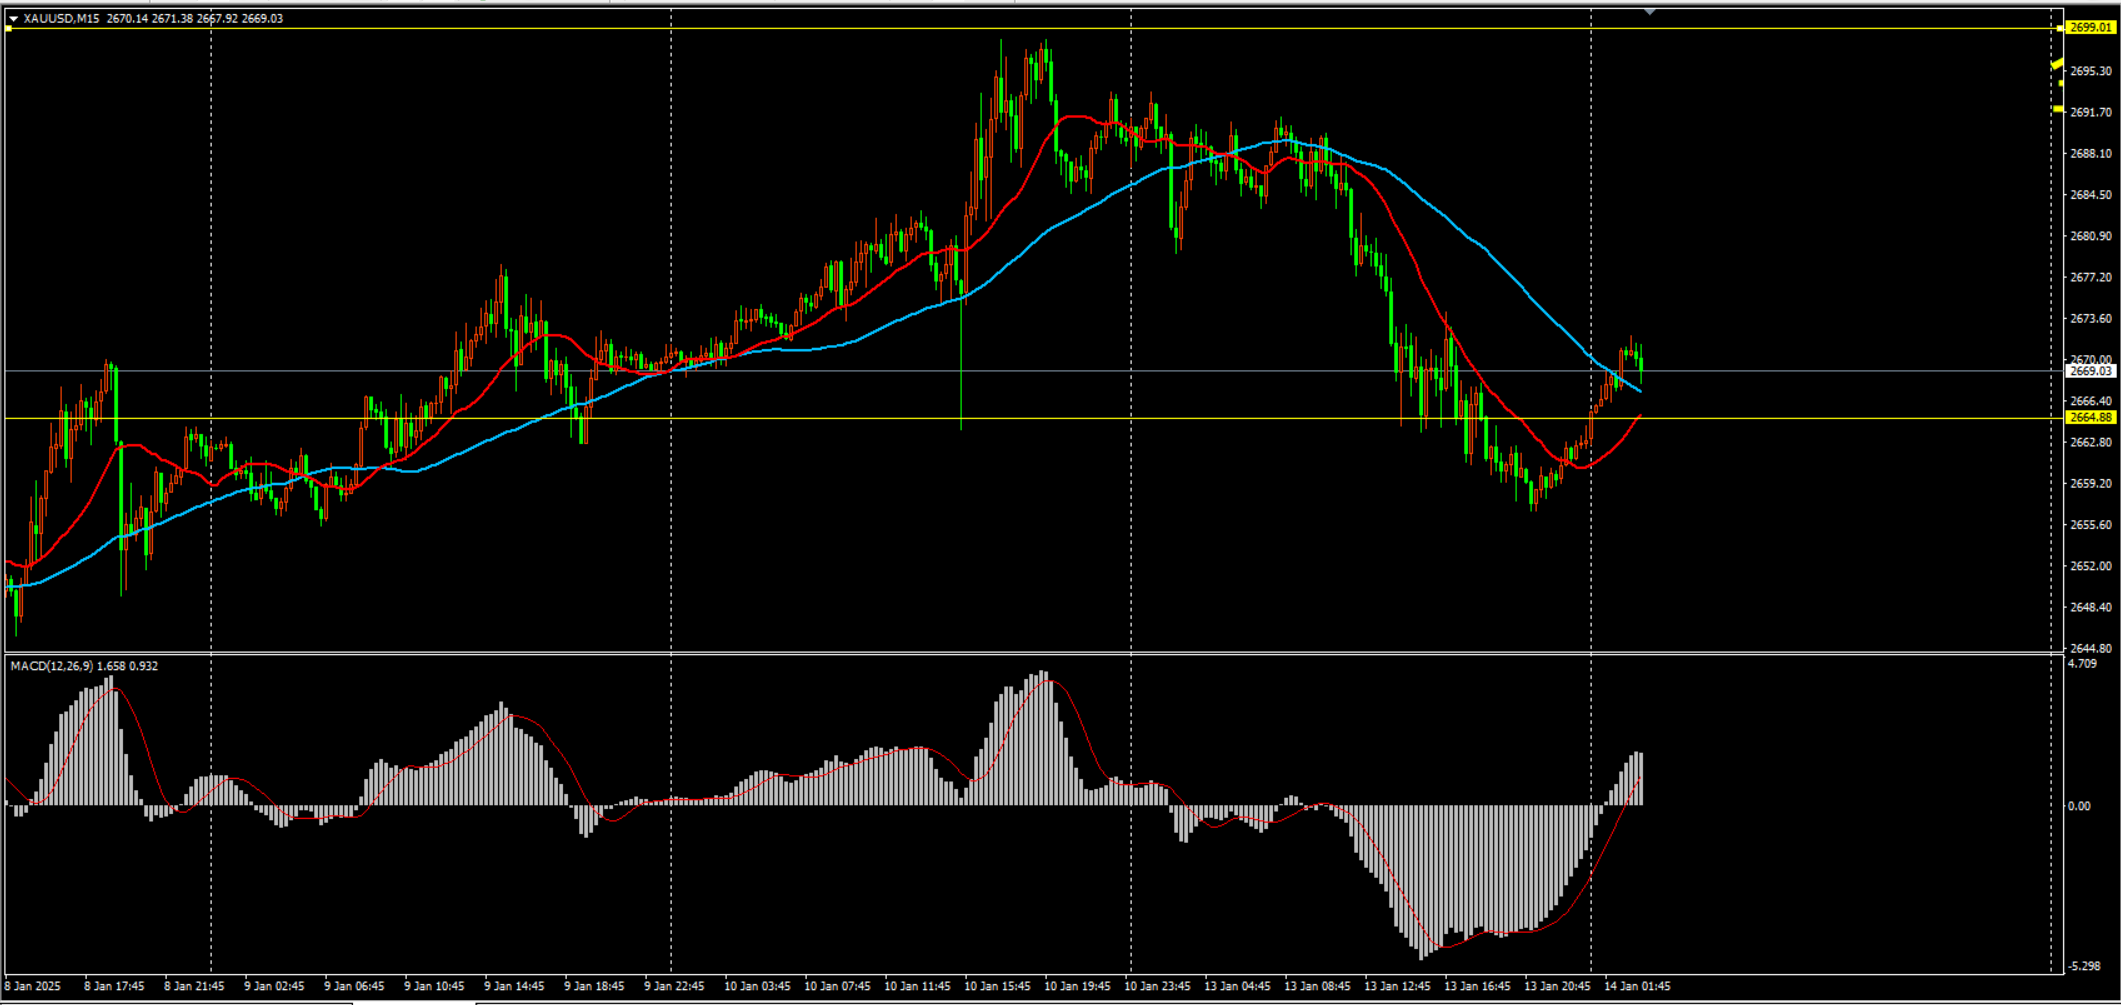The image size is (2121, 1005).
Task: Click the 8 Jan 21:45 time label
Action: tap(194, 986)
